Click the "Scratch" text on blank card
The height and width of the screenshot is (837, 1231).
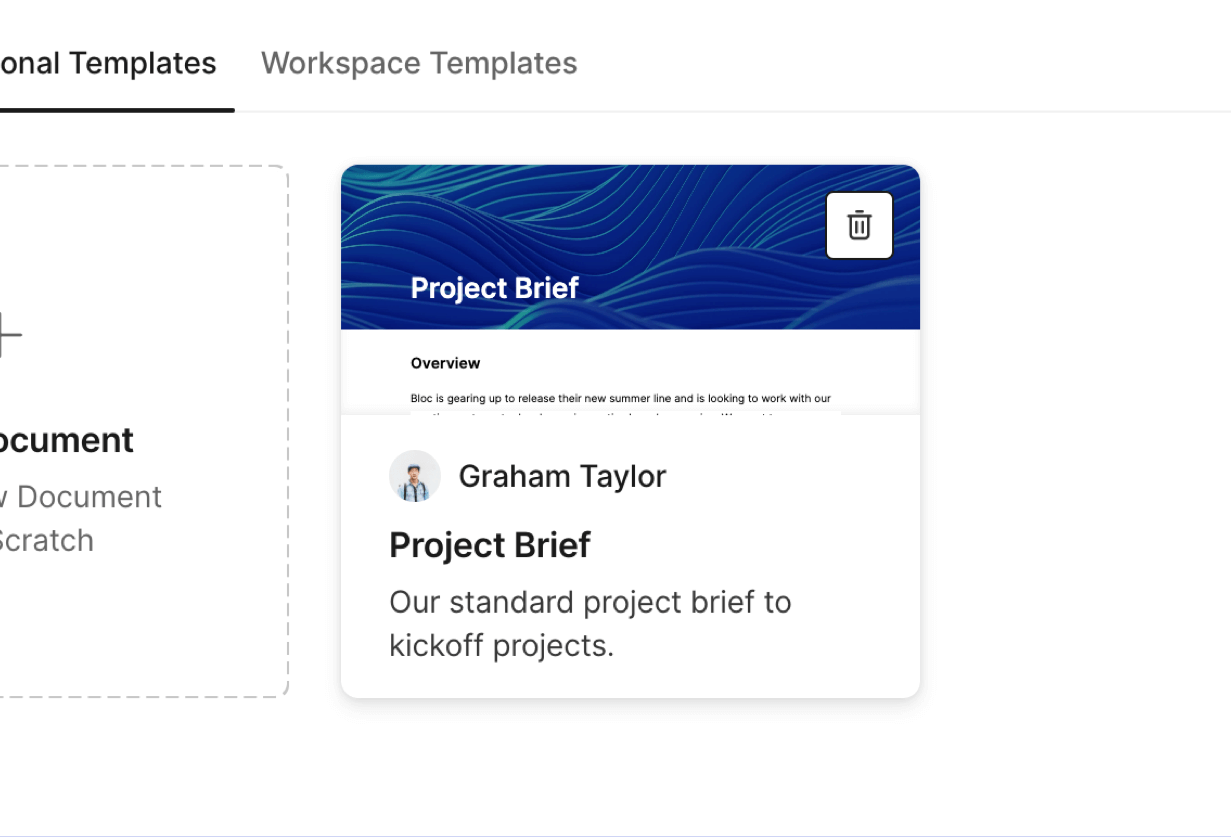[x=46, y=540]
